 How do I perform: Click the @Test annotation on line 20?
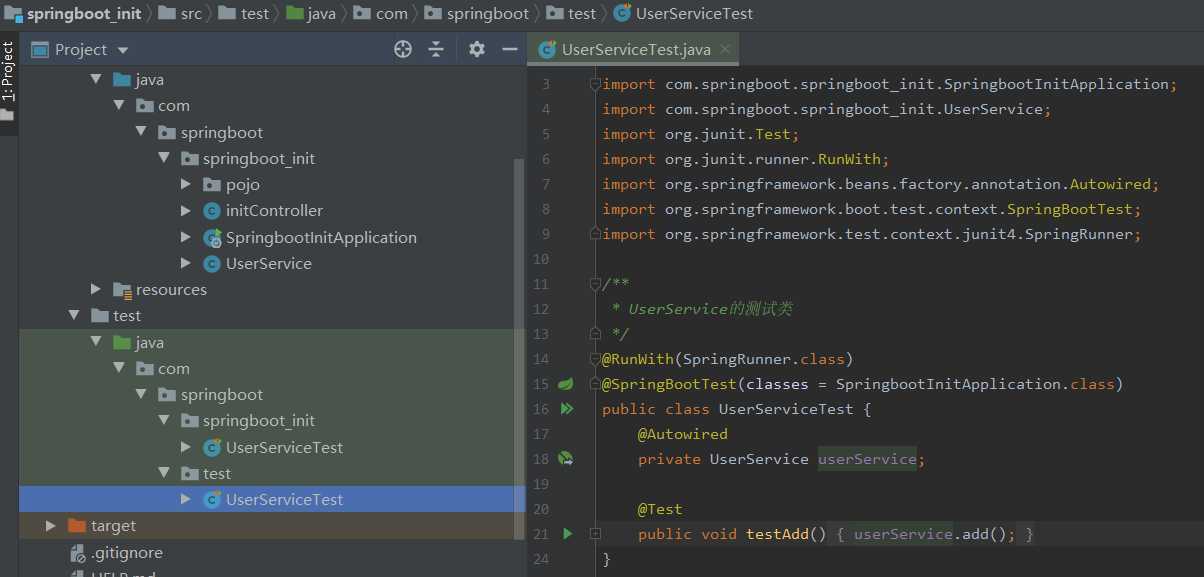(x=660, y=509)
